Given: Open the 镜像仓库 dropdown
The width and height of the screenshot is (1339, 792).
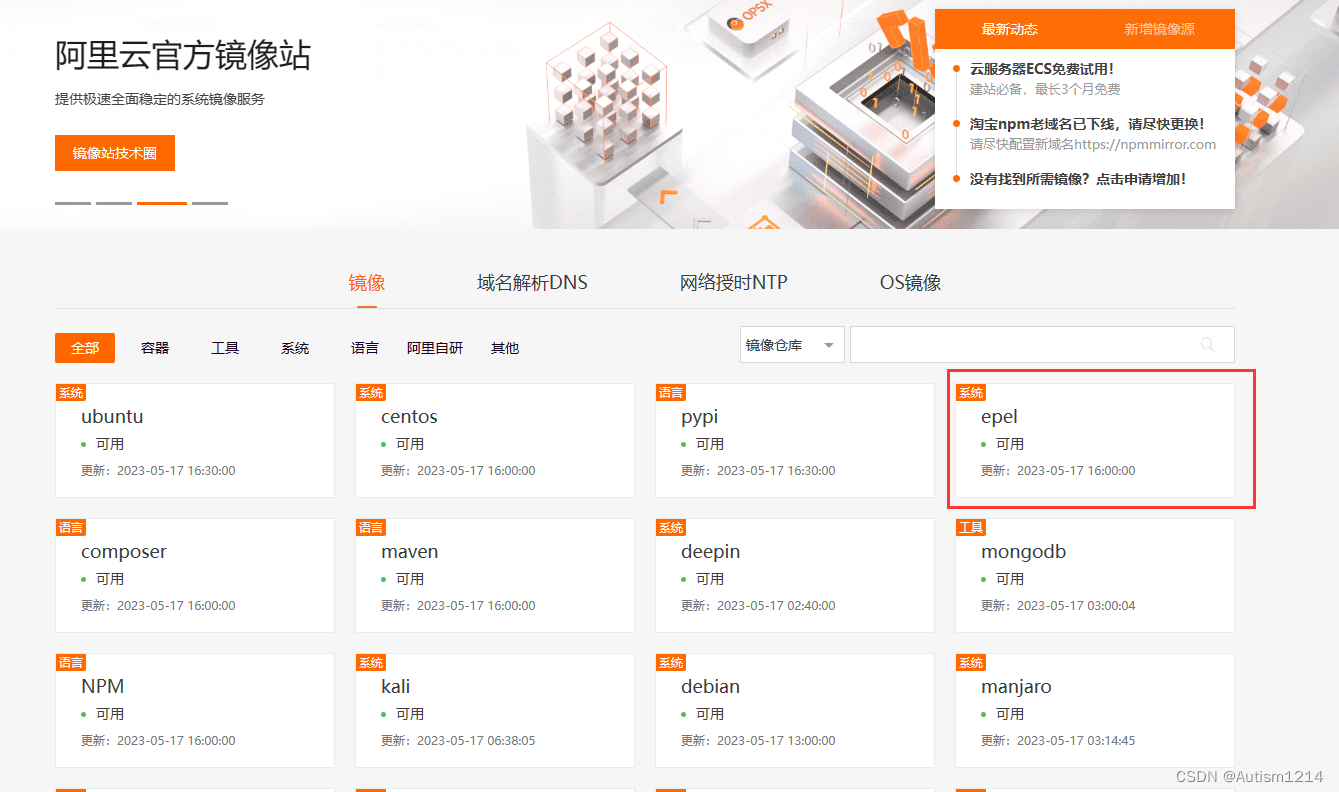Looking at the screenshot, I should pos(792,345).
